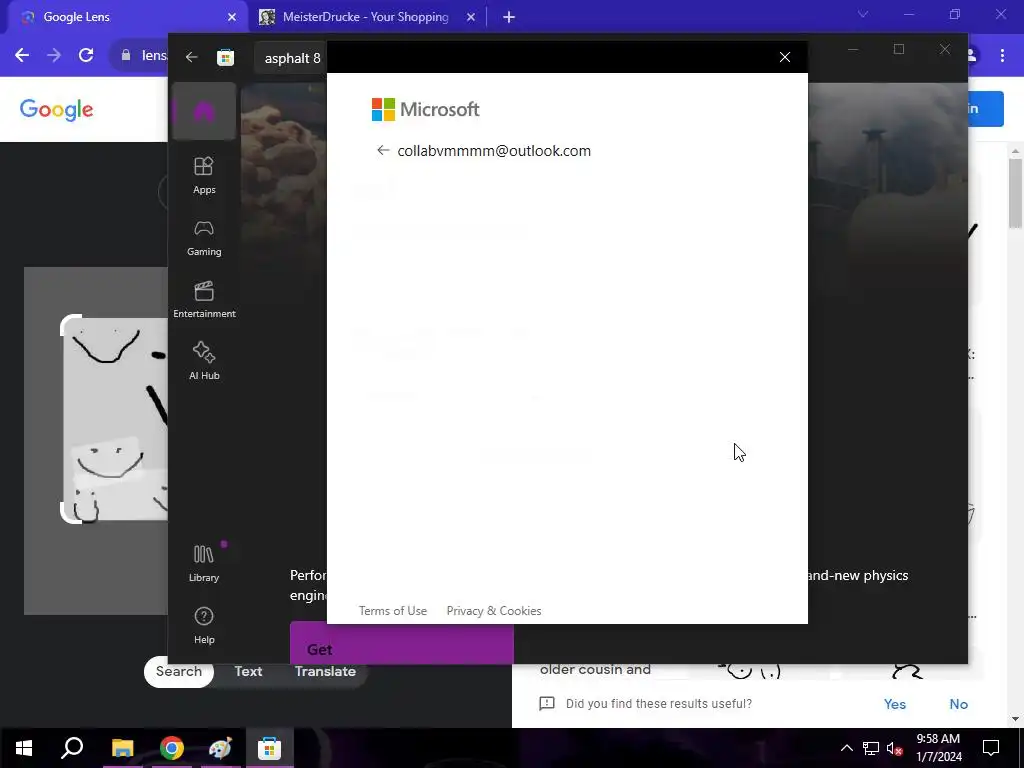Switch to the MeisterDrucke tab
The image size is (1024, 768).
click(x=366, y=17)
